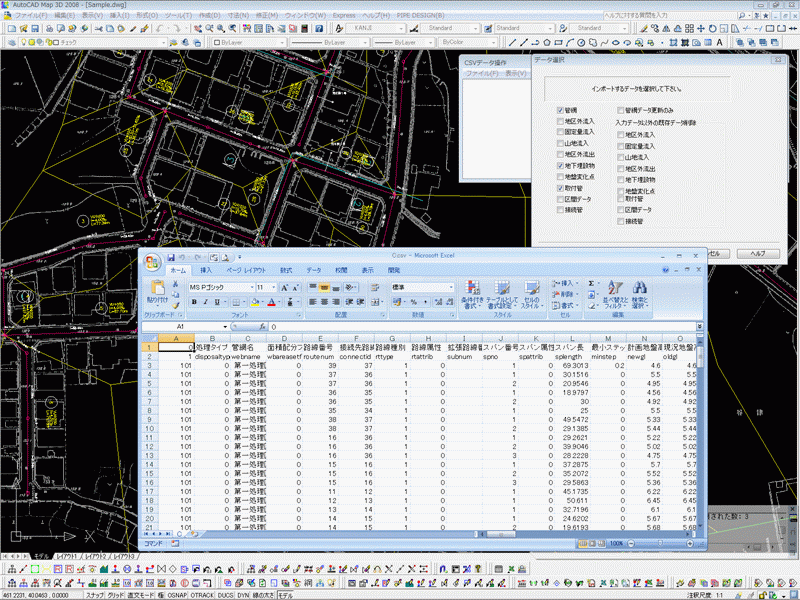Image resolution: width=800 pixels, height=600 pixels.
Task: Open the MS Pゴシック font name dropdown
Action: tap(250, 287)
